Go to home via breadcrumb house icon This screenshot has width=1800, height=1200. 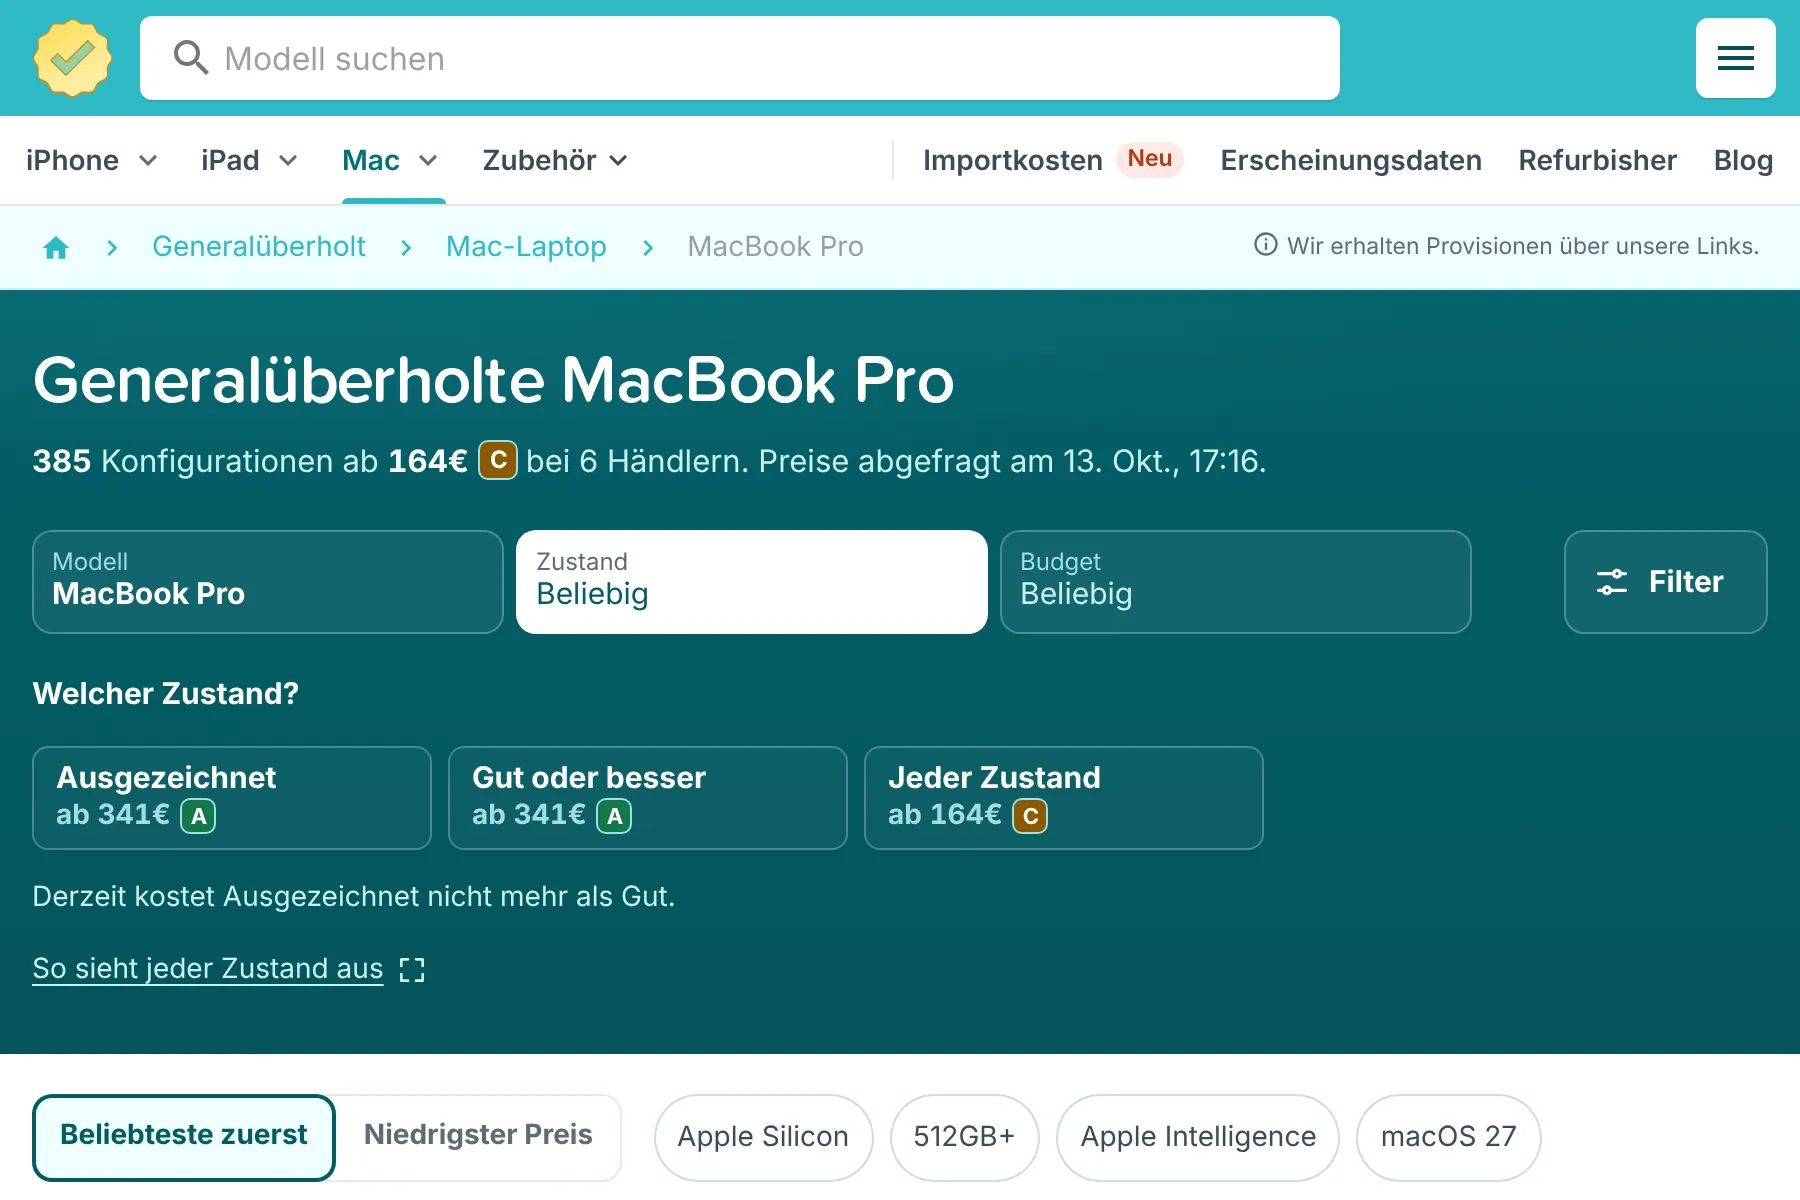56,247
